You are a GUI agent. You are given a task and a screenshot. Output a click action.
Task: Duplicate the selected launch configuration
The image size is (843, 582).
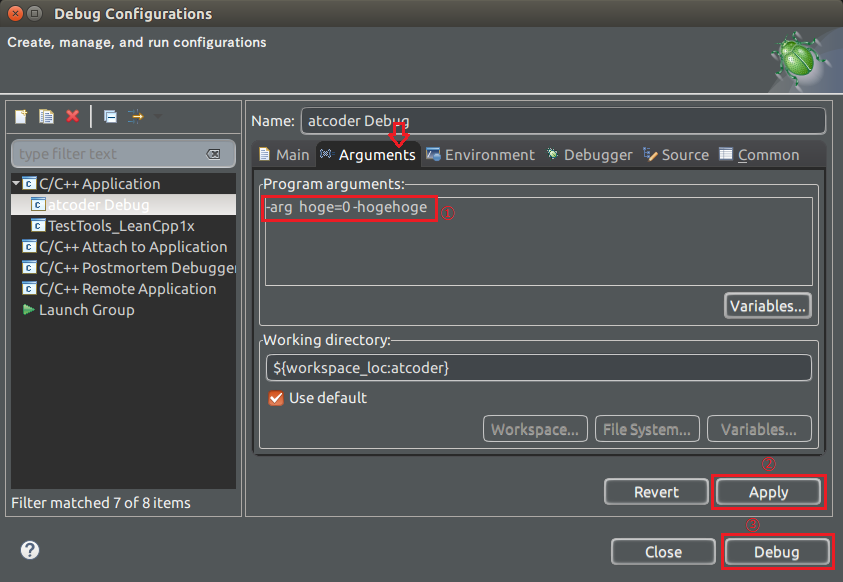[x=46, y=116]
